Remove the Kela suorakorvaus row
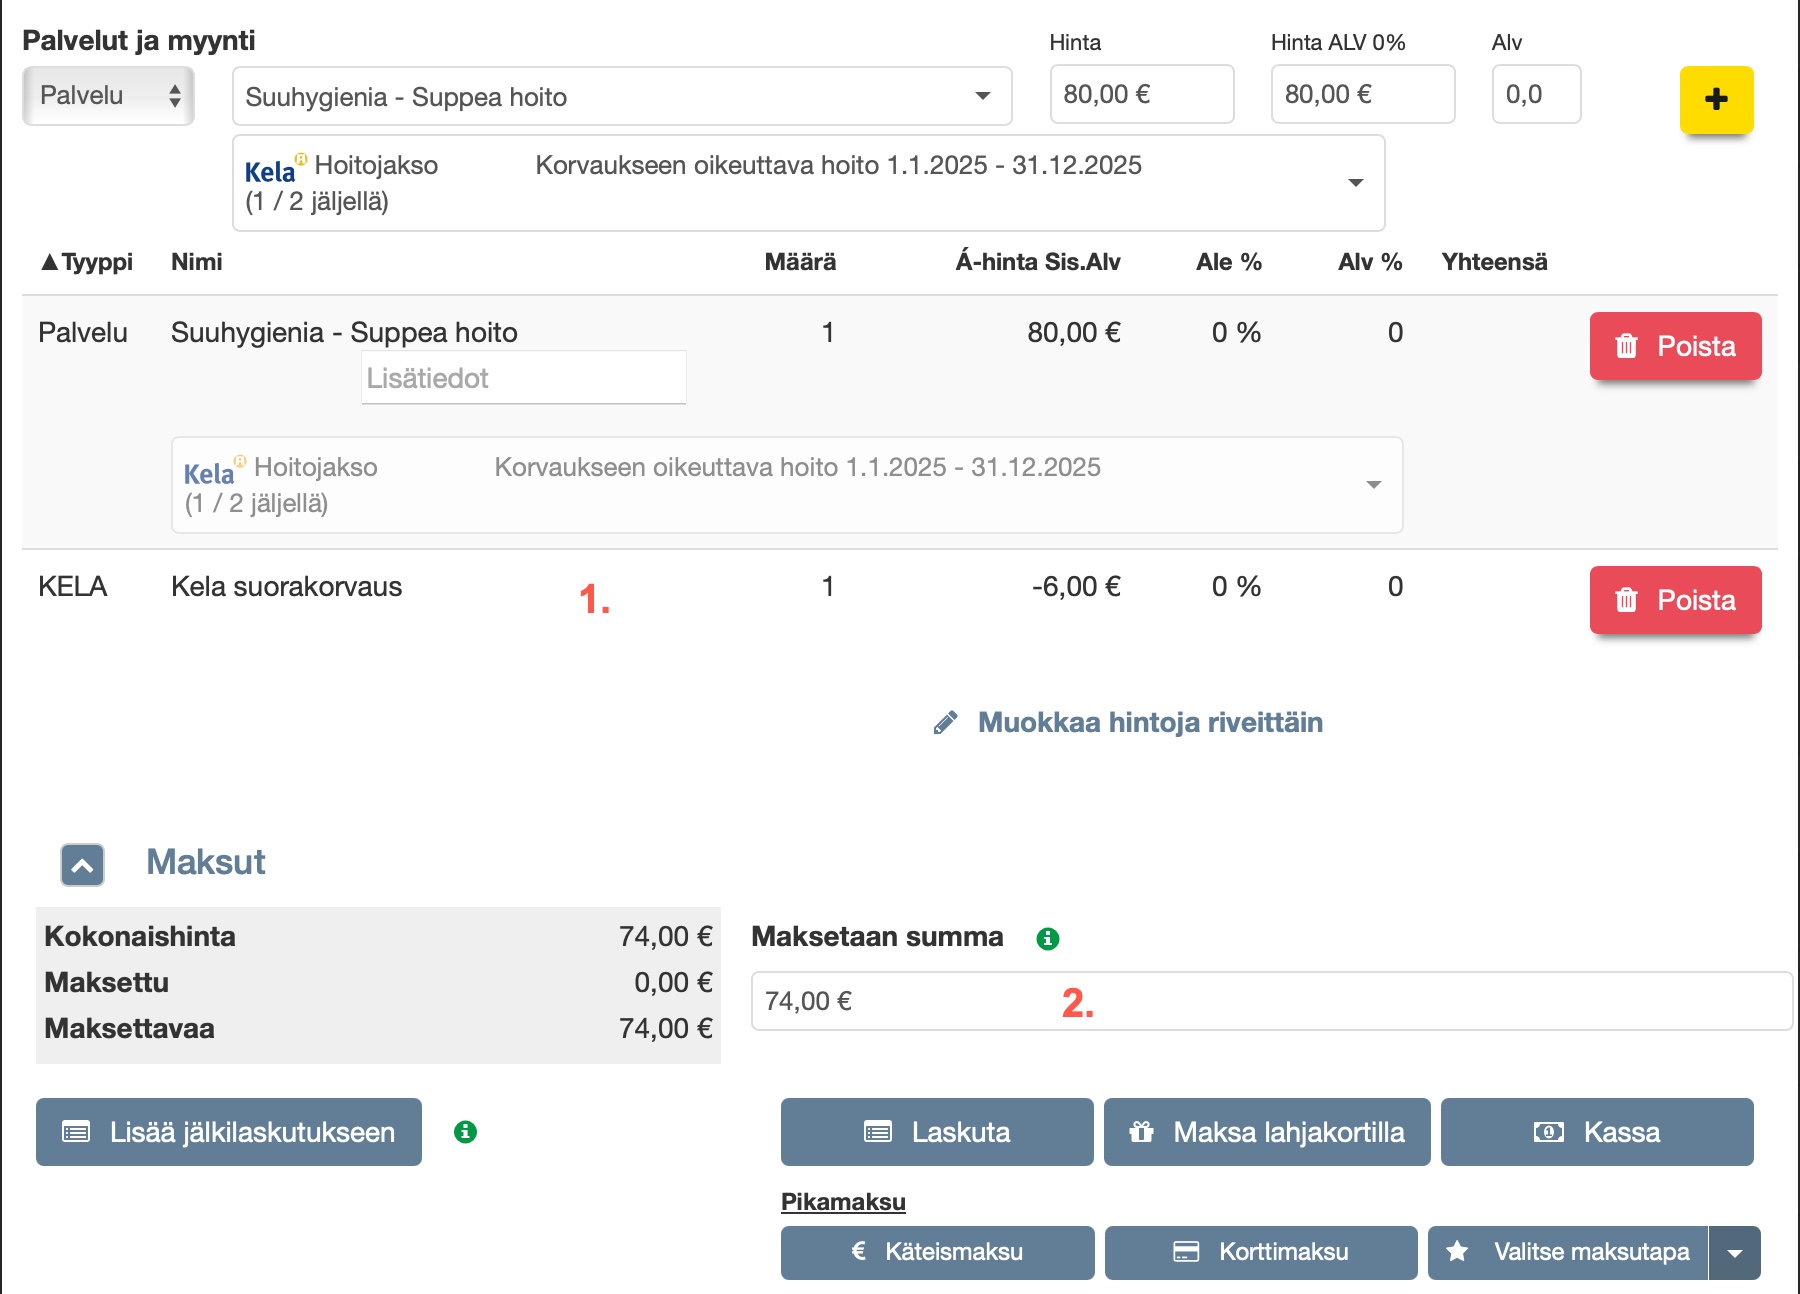The image size is (1800, 1294). pyautogui.click(x=1675, y=600)
